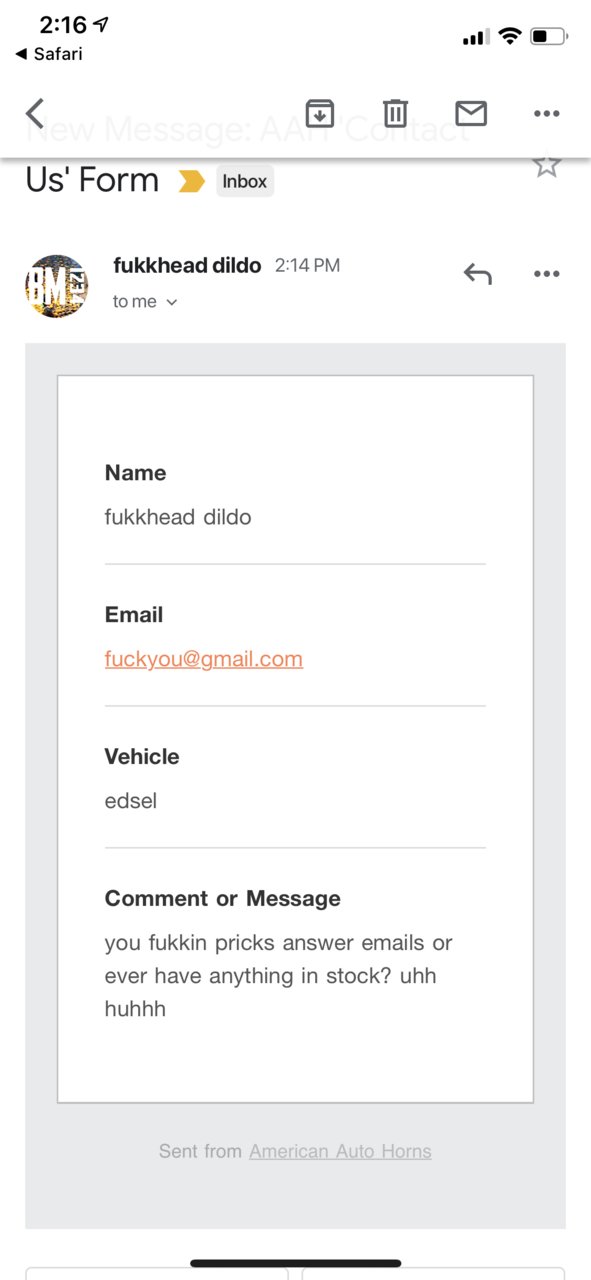Image resolution: width=591 pixels, height=1280 pixels.
Task: Expand recipient details next to 'to me'
Action: point(171,302)
